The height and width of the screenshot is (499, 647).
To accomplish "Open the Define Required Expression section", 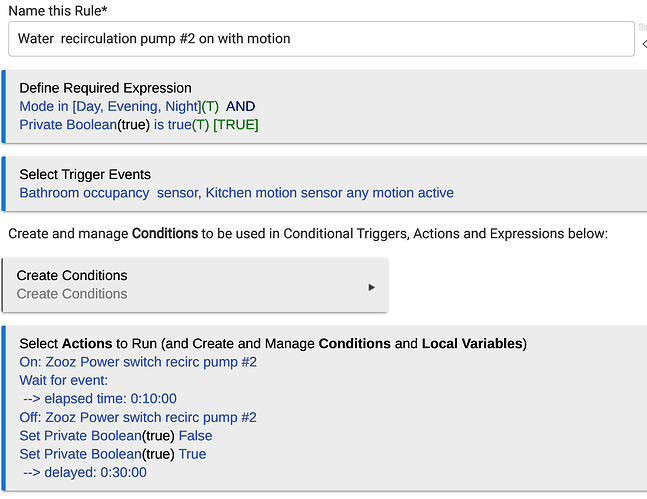I will point(105,88).
